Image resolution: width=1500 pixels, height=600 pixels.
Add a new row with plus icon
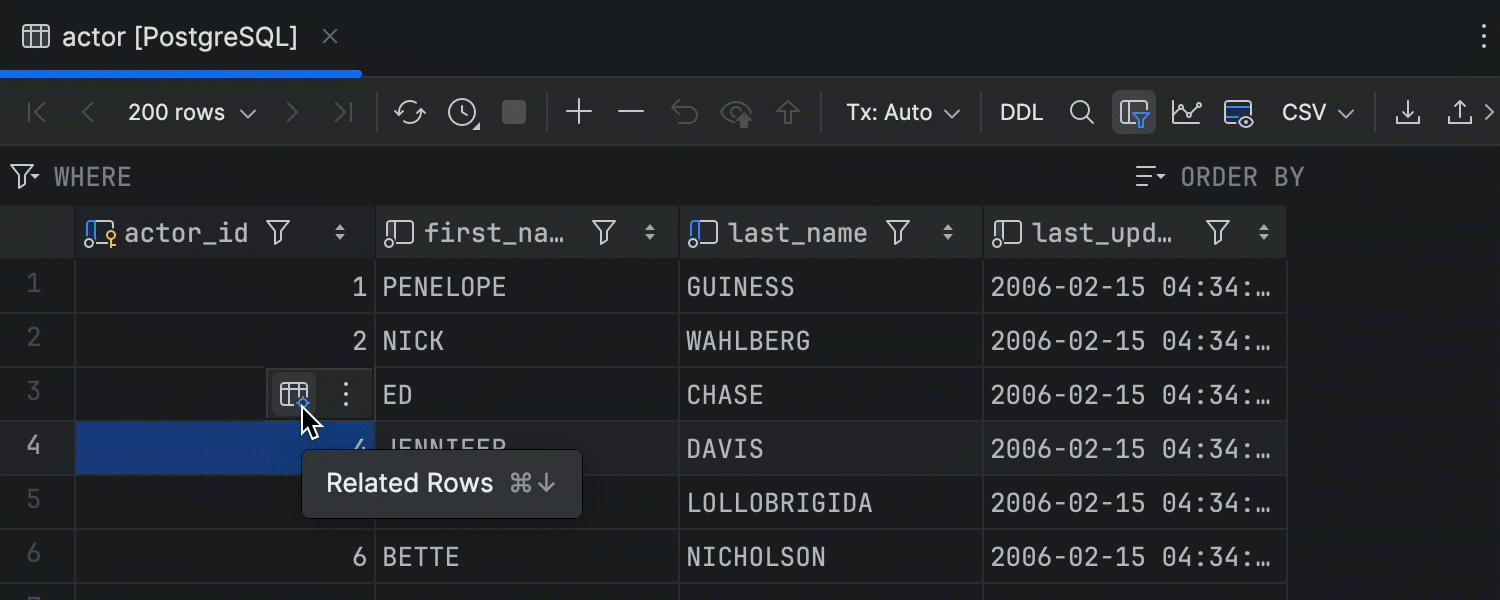coord(579,113)
